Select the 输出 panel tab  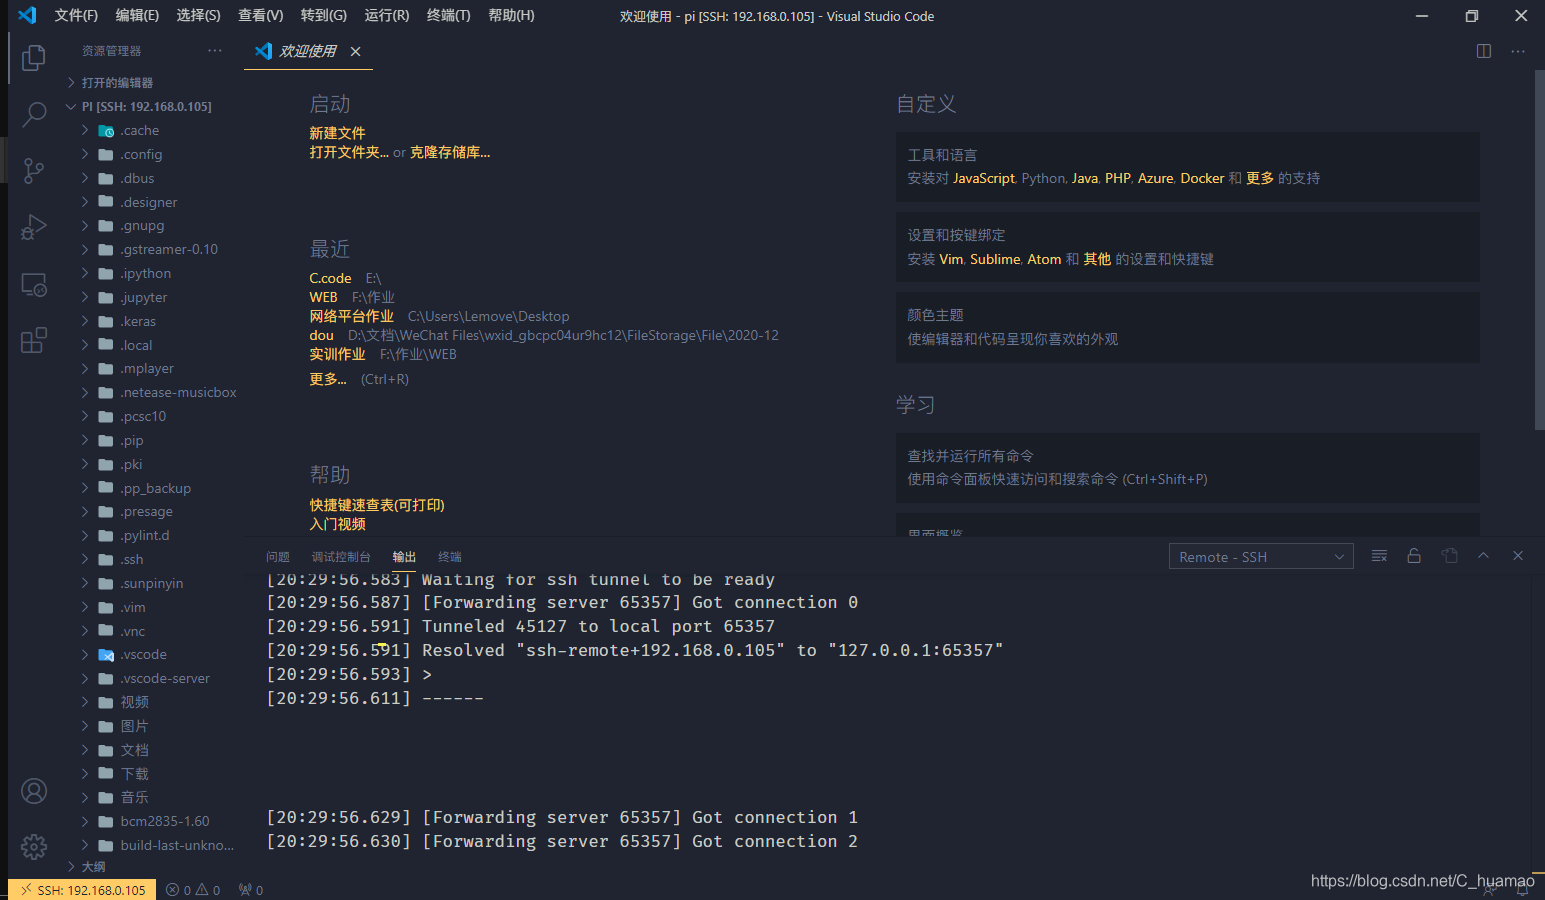[404, 557]
